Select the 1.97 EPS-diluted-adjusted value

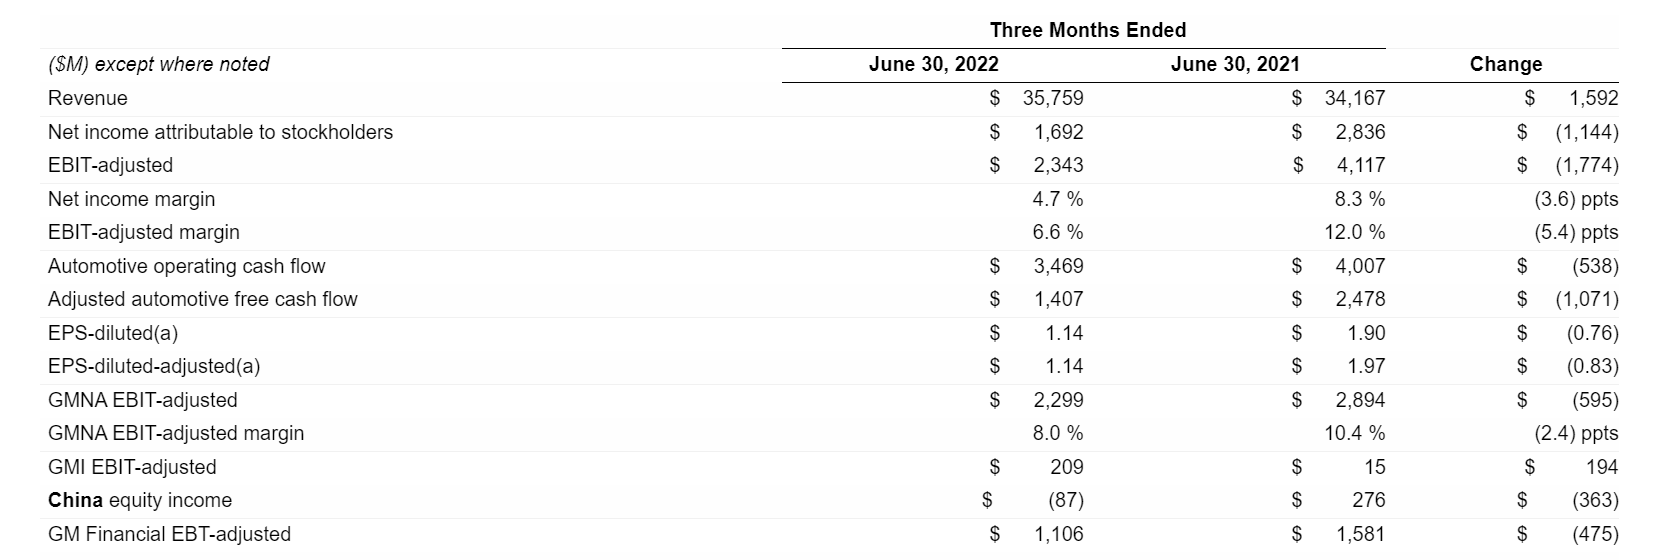coord(1366,366)
